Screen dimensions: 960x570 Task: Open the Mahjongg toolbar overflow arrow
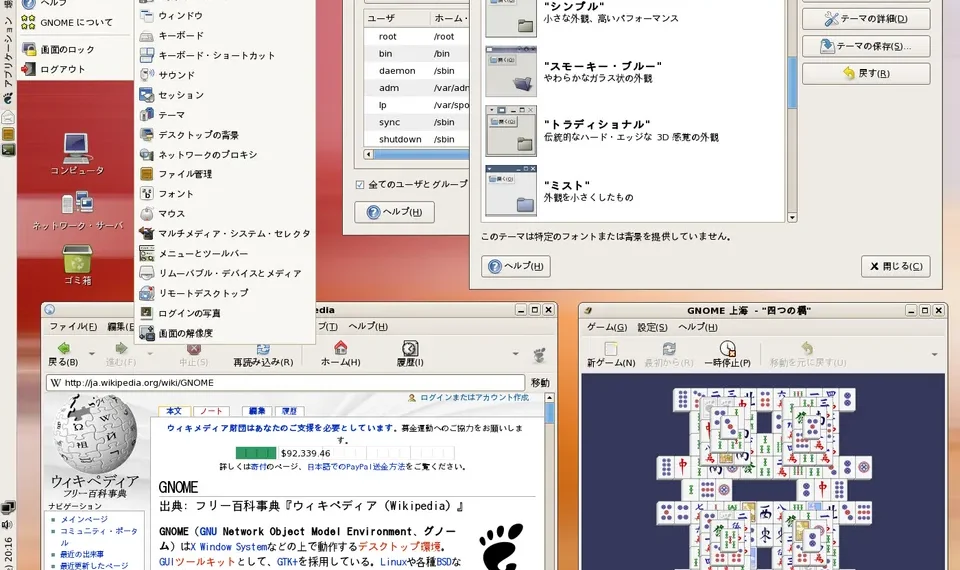[935, 354]
